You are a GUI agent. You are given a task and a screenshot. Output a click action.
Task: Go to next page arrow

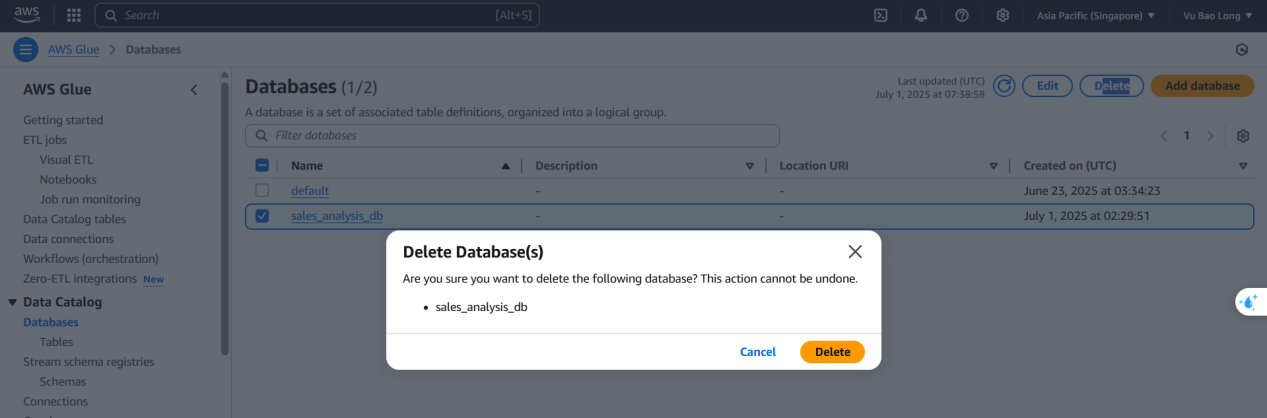pos(1210,135)
